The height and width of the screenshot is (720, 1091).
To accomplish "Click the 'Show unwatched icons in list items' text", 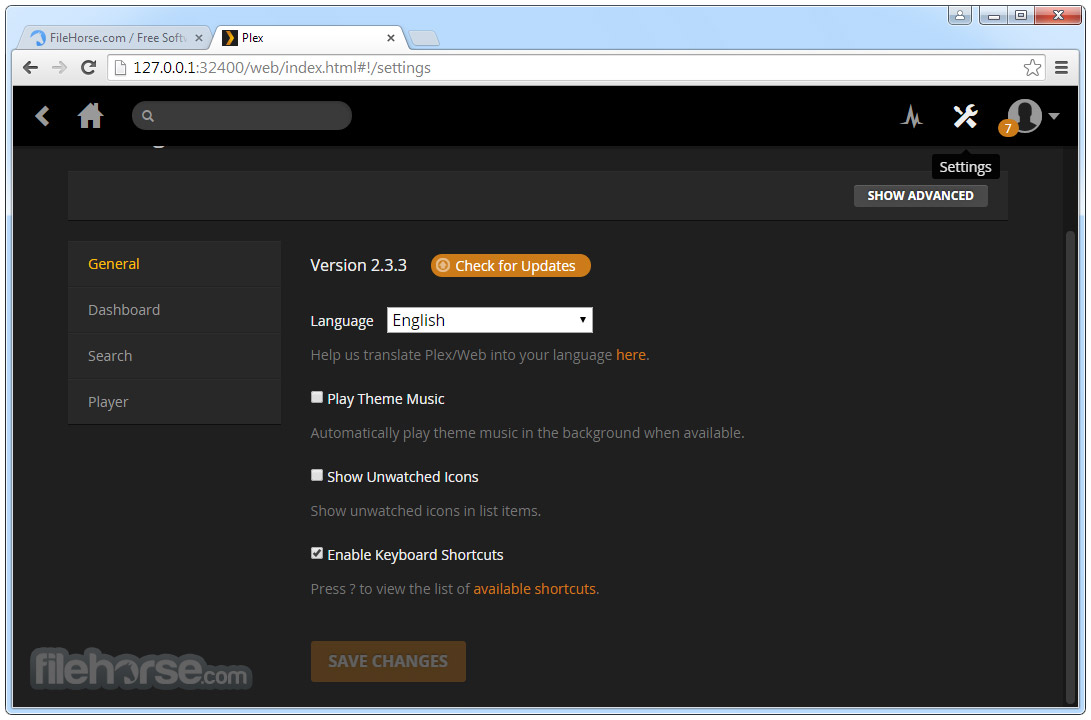I will point(425,511).
